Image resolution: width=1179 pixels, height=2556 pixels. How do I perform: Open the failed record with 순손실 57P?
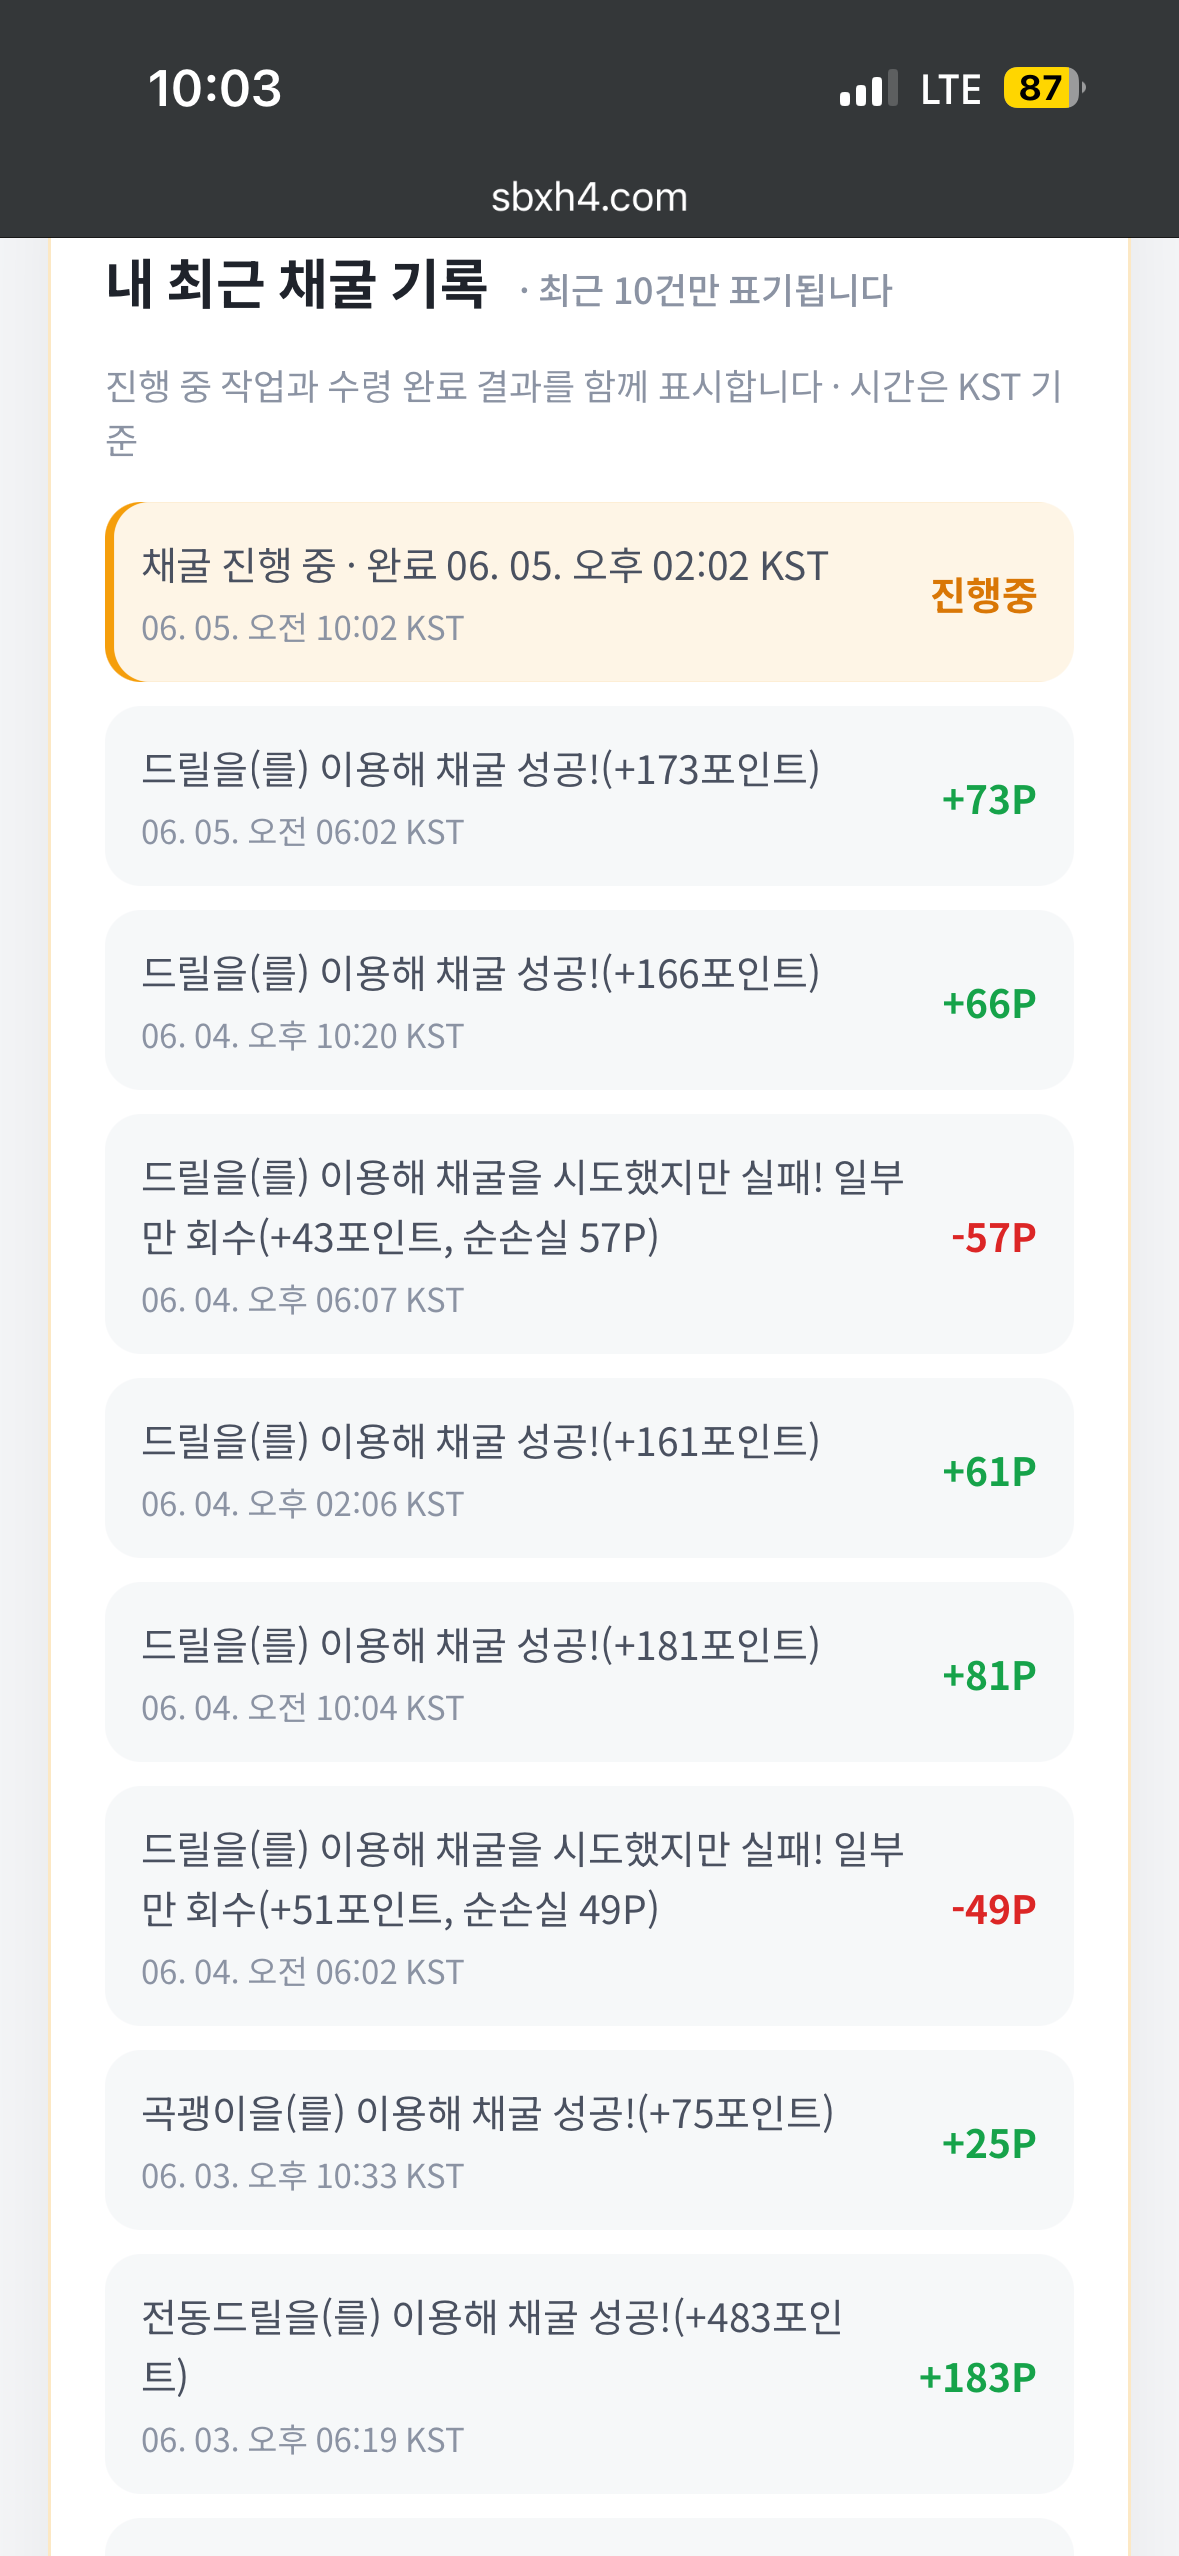point(589,1234)
